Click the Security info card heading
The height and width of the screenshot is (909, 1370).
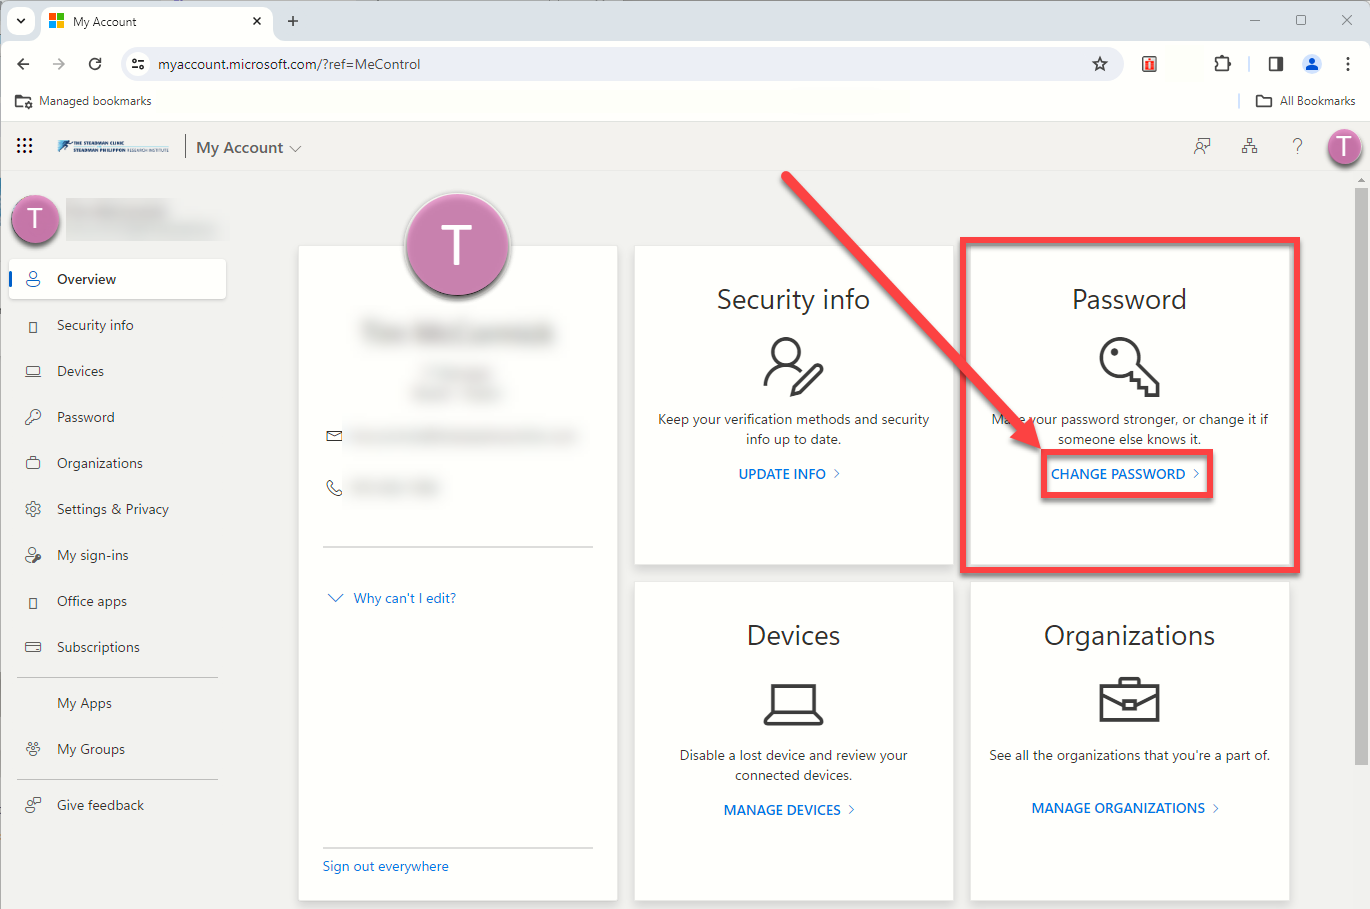pos(793,299)
